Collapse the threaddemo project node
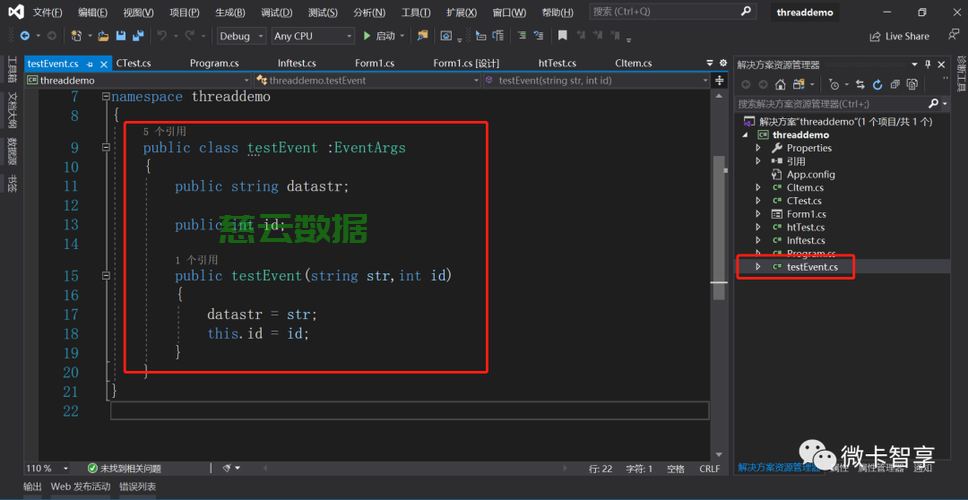This screenshot has height=500, width=968. 745,135
